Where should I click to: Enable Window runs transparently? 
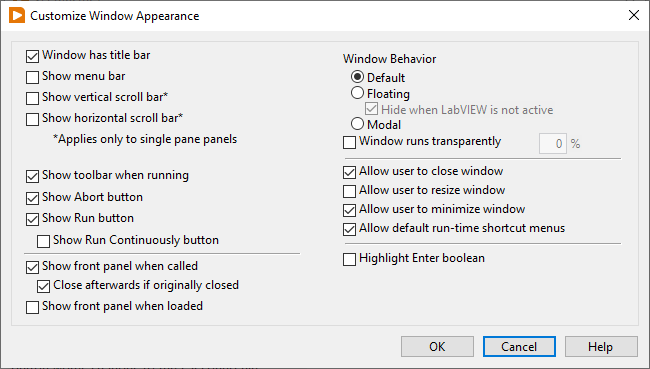pos(349,142)
